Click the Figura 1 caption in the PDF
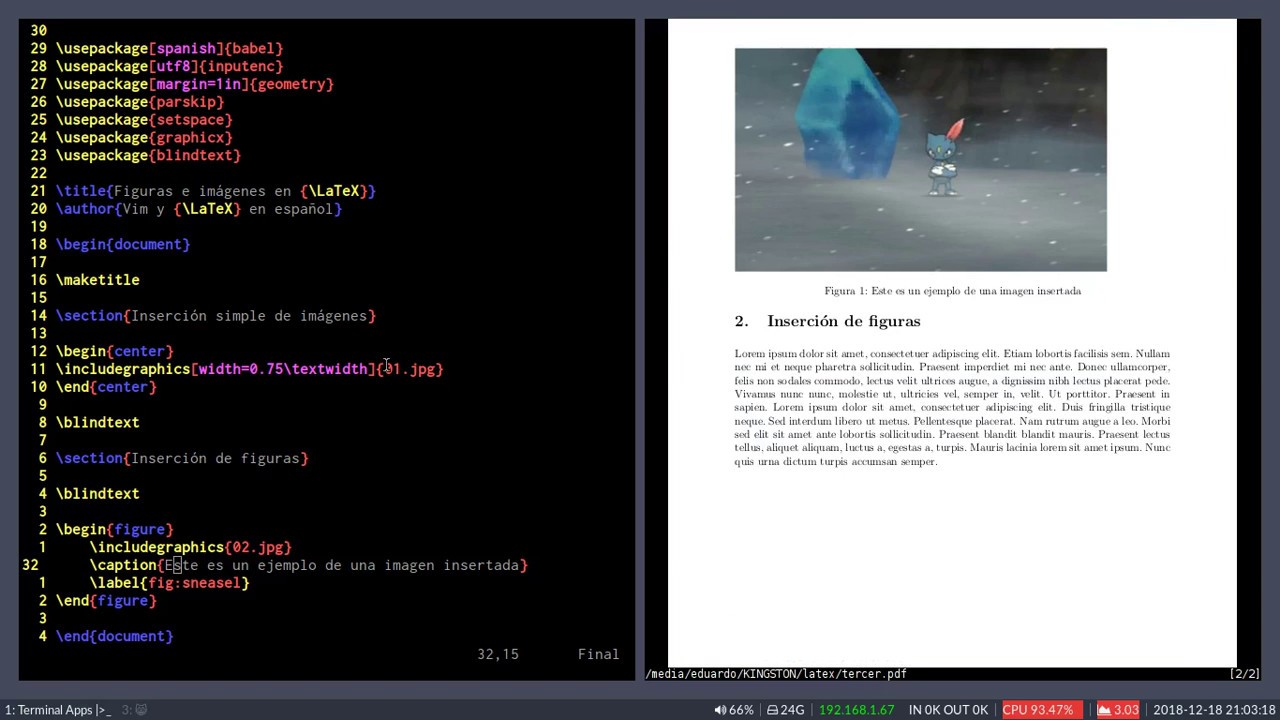Viewport: 1280px width, 720px height. click(952, 291)
